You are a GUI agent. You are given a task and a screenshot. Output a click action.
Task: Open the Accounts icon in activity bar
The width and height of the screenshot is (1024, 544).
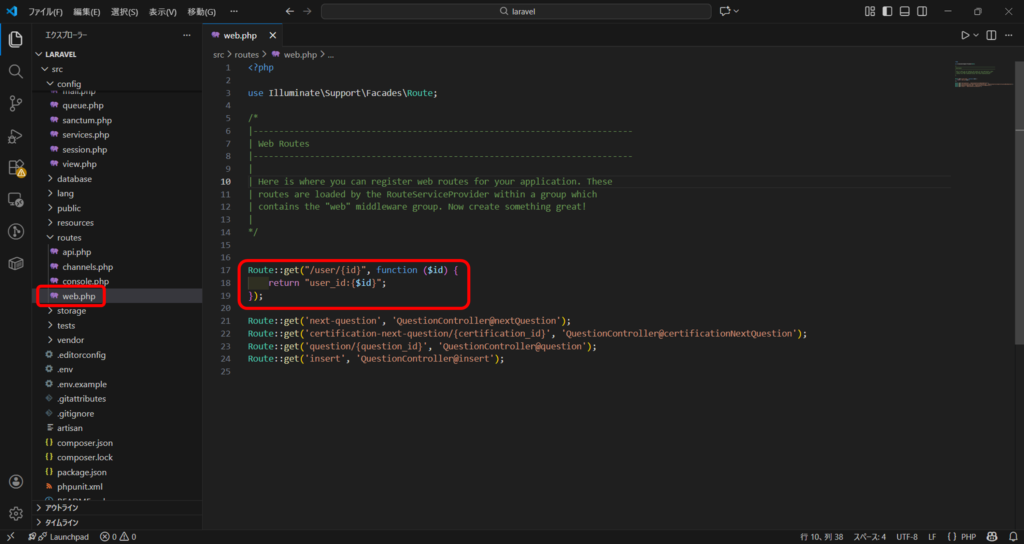[x=15, y=481]
